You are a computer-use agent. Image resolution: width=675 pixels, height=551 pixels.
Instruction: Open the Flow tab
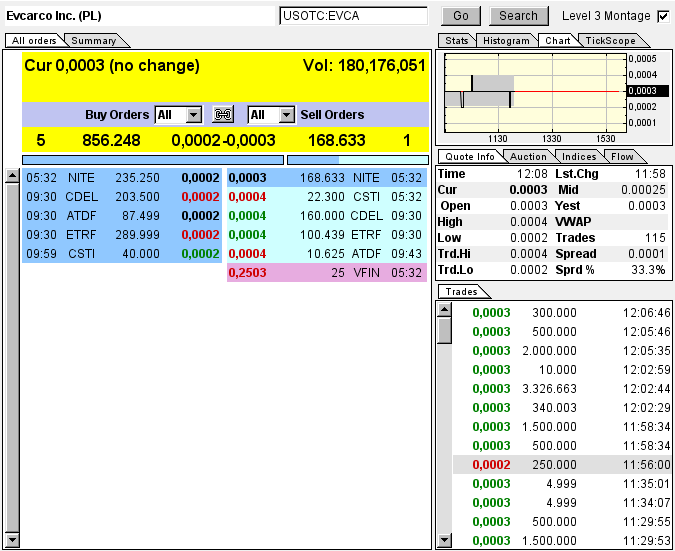click(x=622, y=157)
